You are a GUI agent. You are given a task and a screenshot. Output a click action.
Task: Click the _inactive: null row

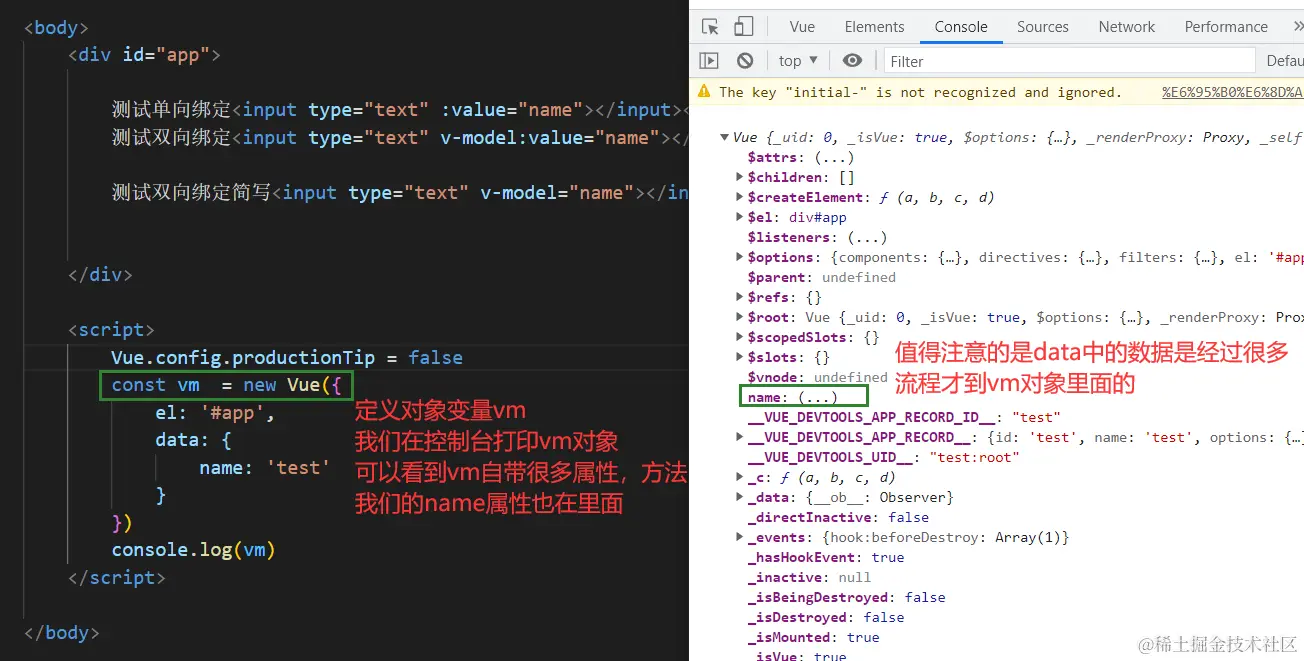[x=809, y=578]
